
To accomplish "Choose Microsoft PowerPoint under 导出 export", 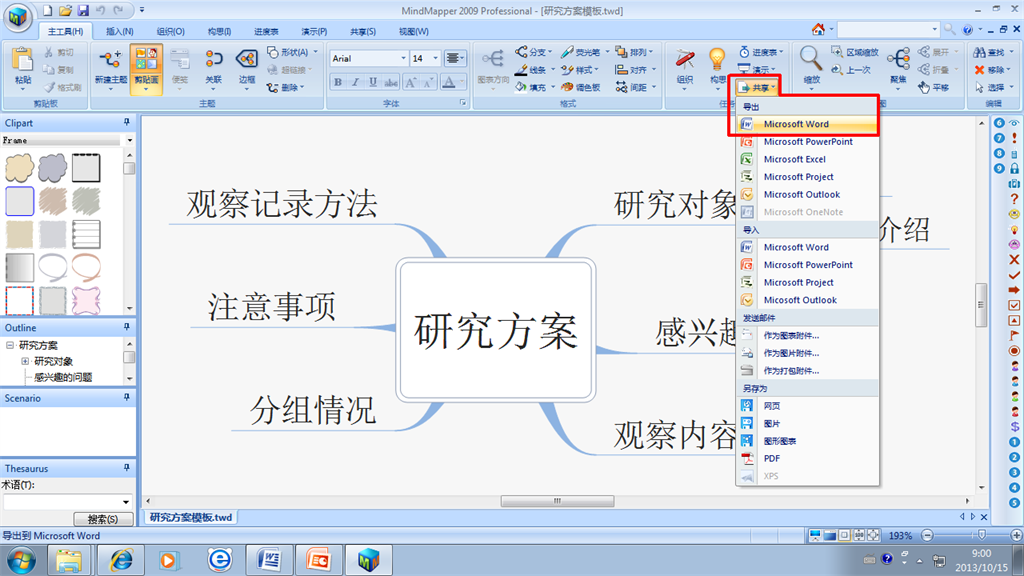I will 807,142.
